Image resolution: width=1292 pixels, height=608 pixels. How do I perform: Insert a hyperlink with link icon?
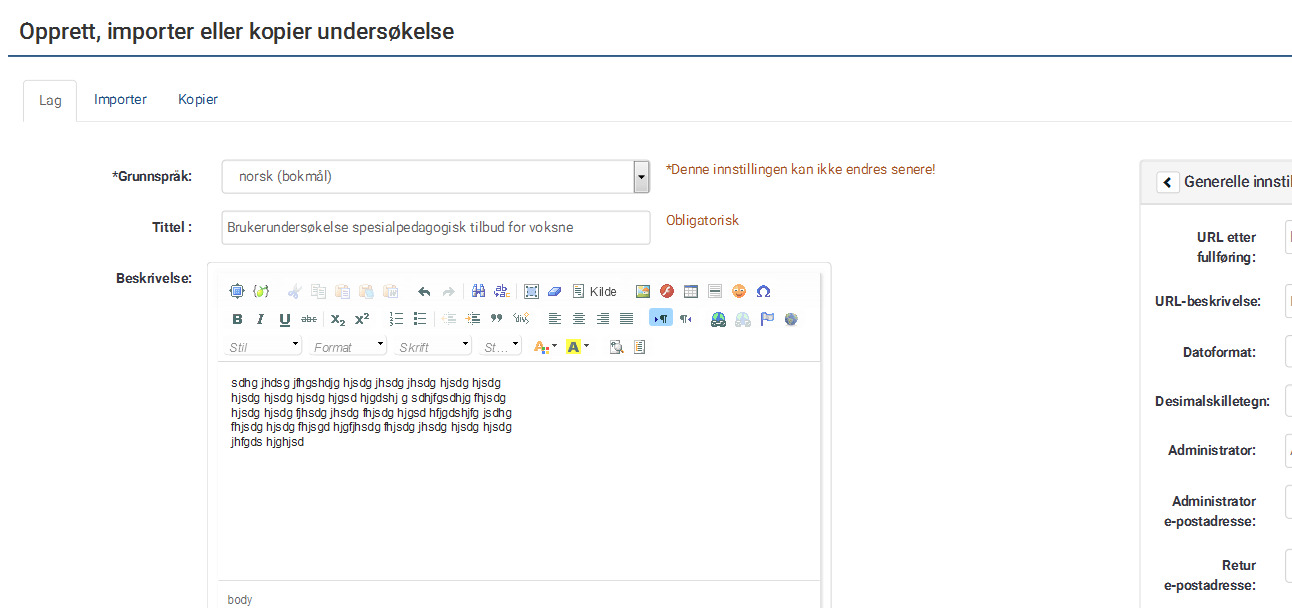(x=718, y=319)
